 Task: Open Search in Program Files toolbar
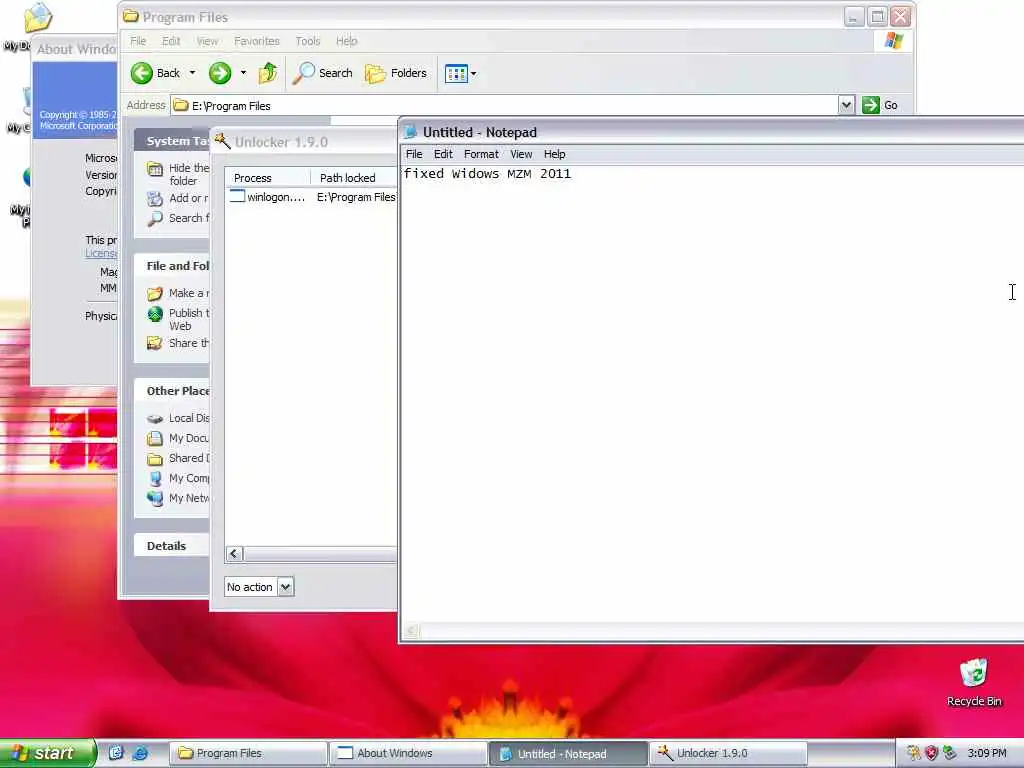(x=323, y=73)
